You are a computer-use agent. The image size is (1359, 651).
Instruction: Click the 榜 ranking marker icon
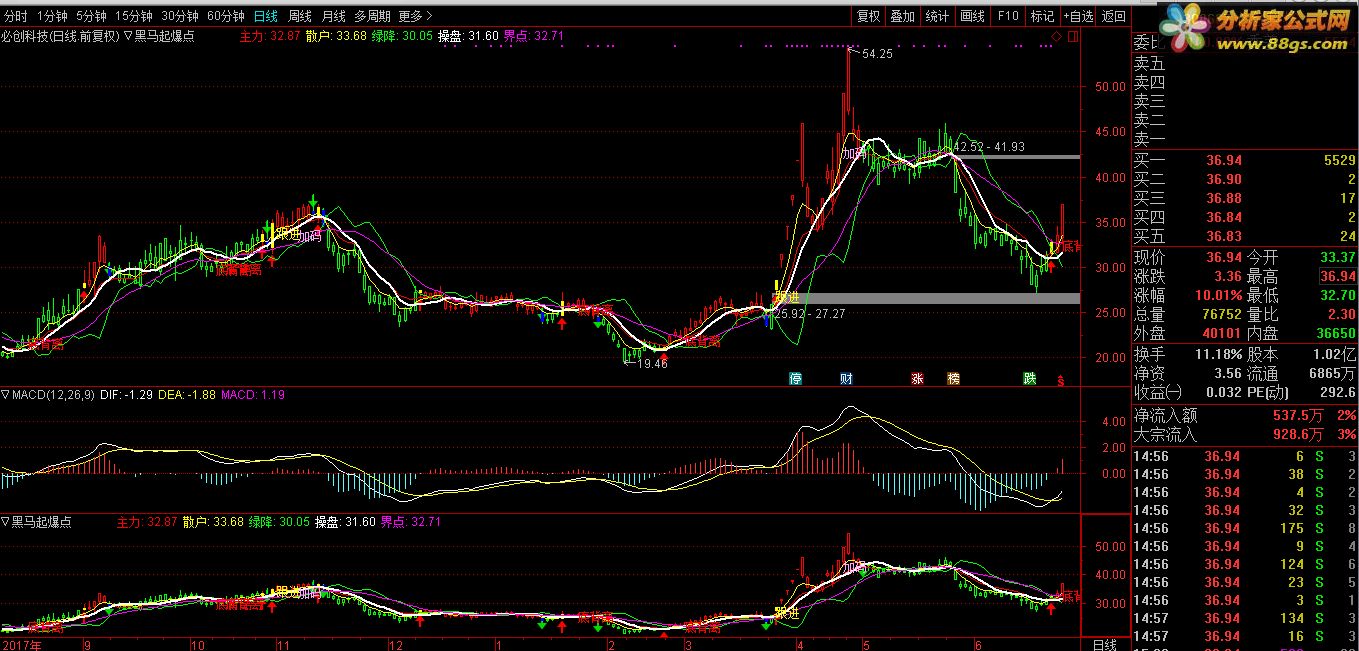tap(953, 379)
